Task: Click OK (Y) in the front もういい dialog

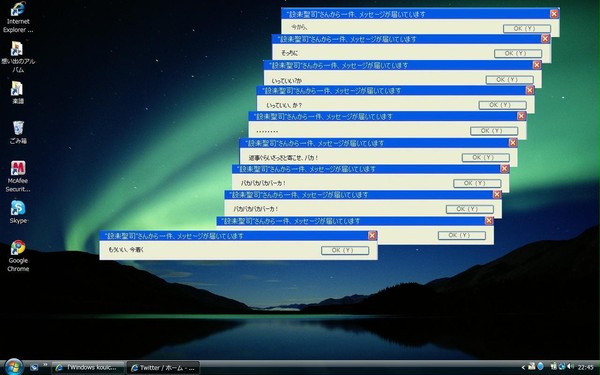Action: tap(345, 250)
